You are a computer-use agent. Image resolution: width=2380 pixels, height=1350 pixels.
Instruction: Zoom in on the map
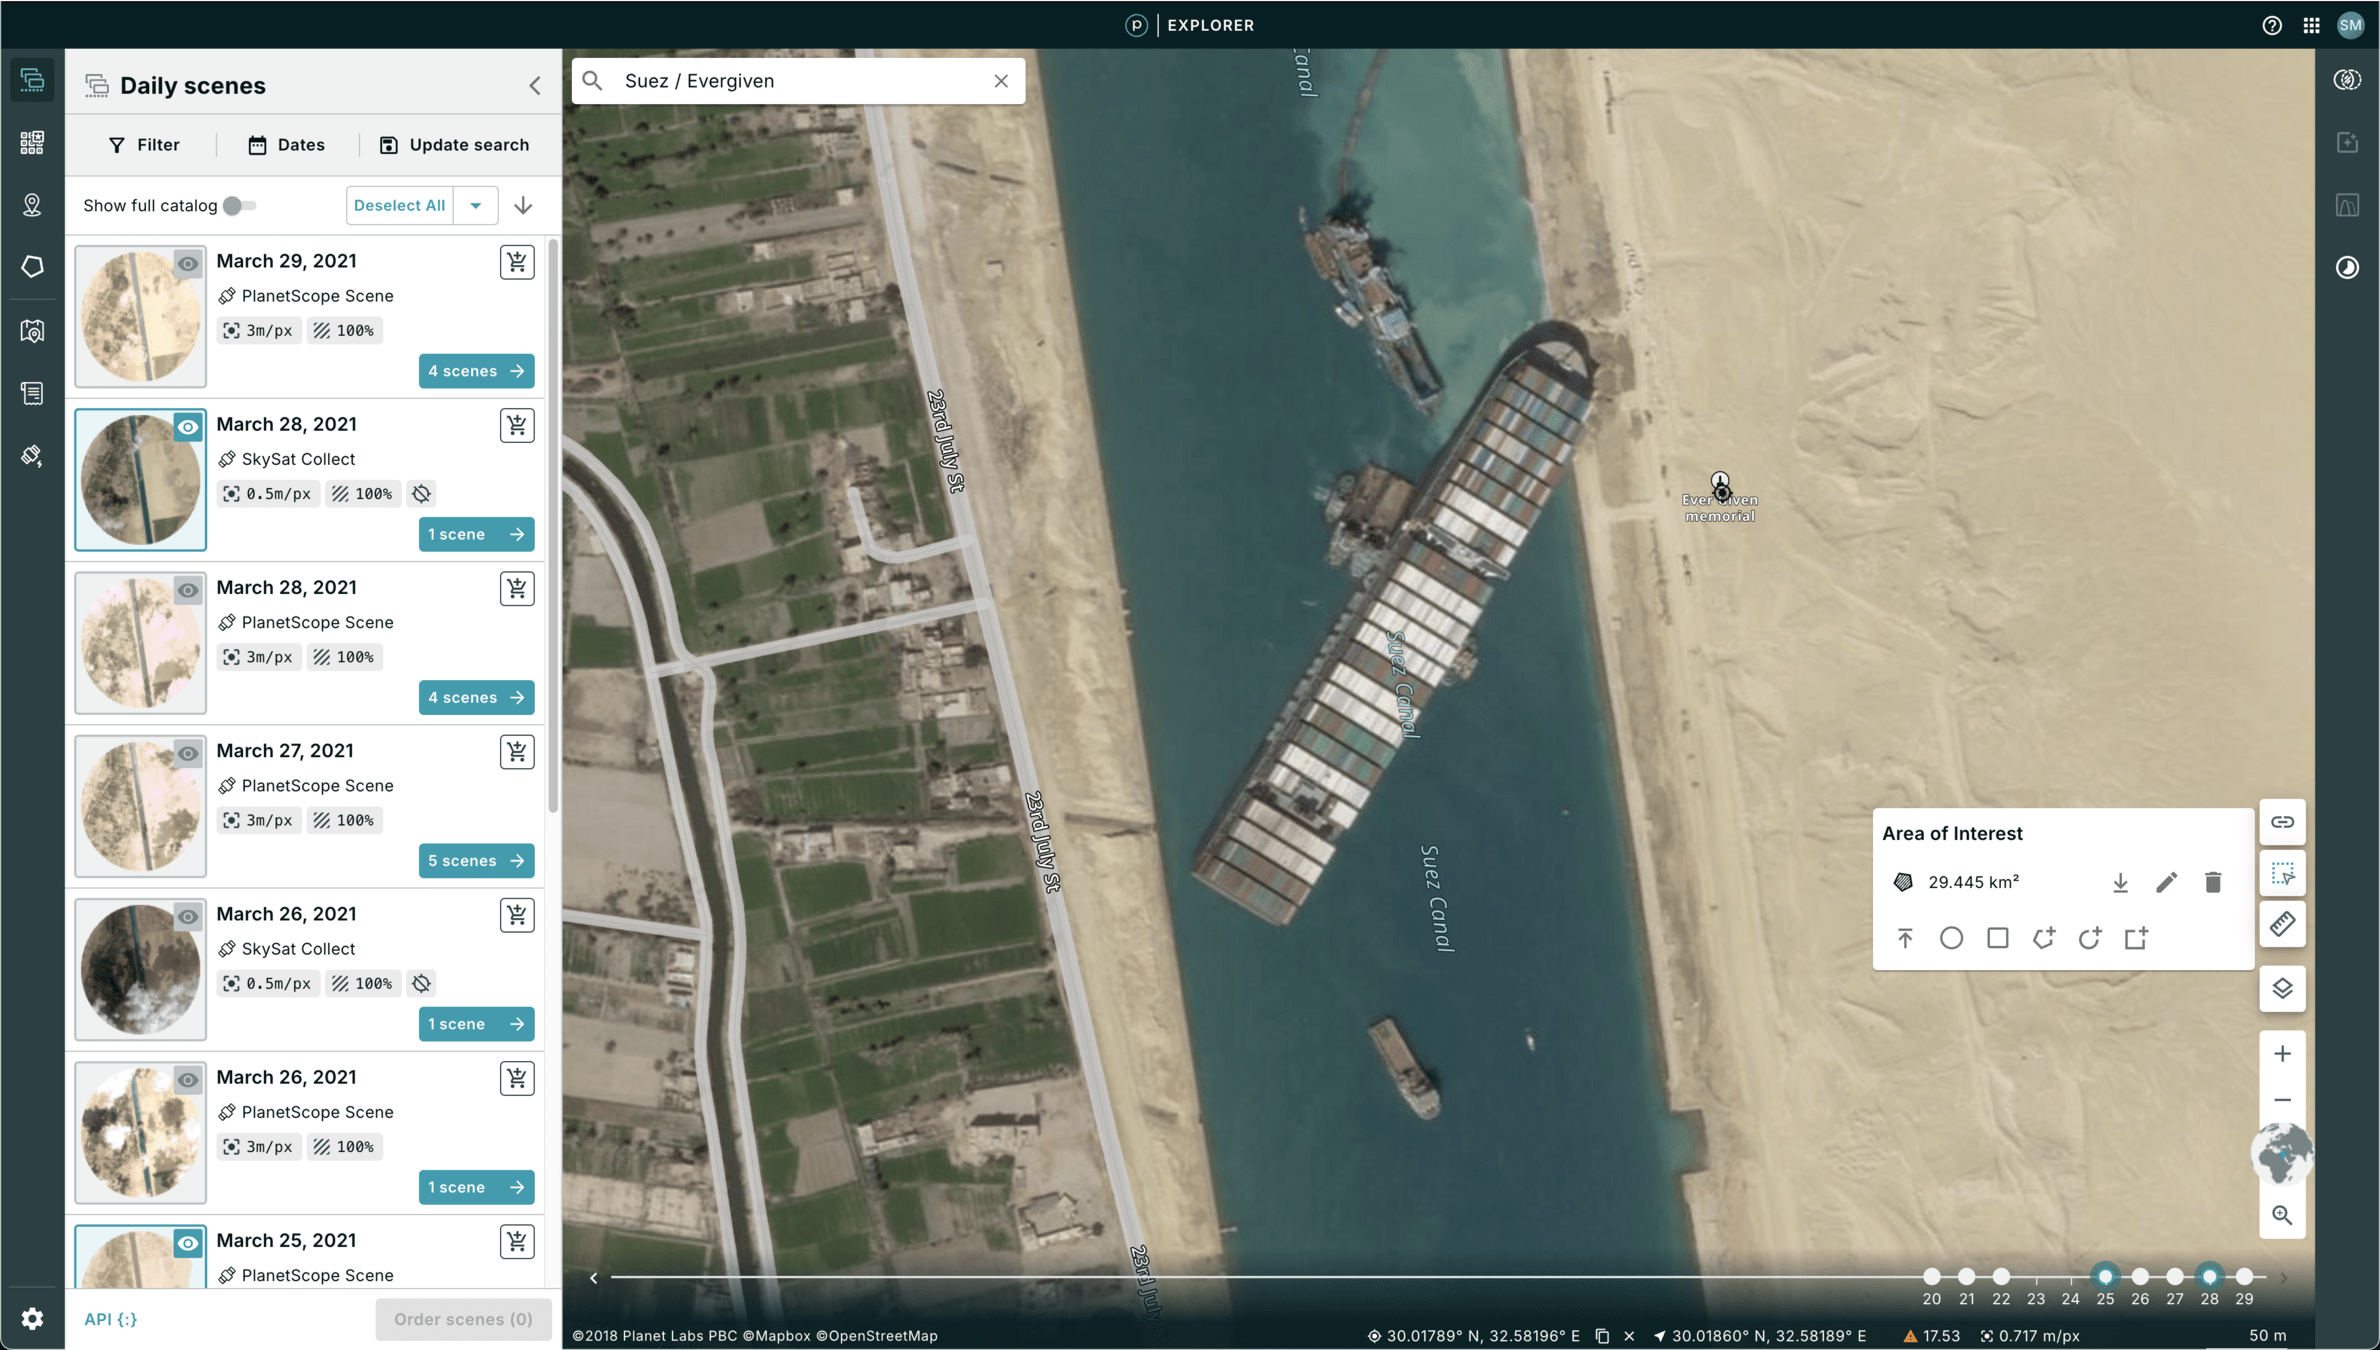pos(2282,1053)
